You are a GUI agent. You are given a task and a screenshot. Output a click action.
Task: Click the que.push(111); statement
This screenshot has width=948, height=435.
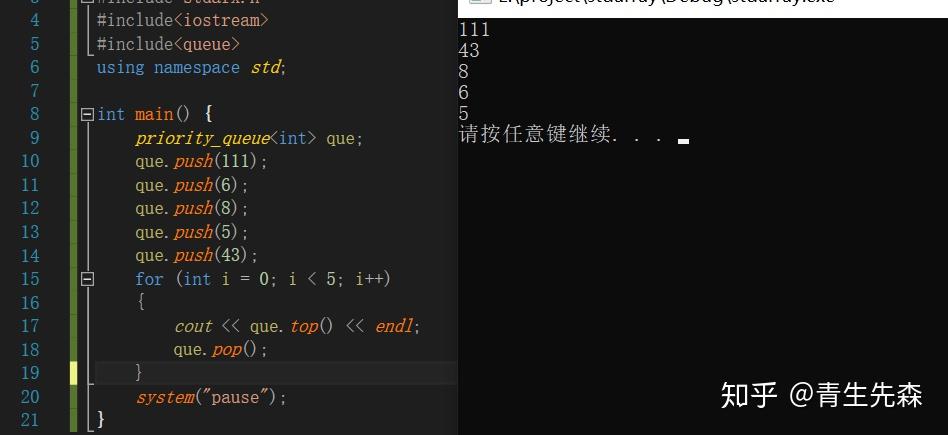(x=201, y=162)
